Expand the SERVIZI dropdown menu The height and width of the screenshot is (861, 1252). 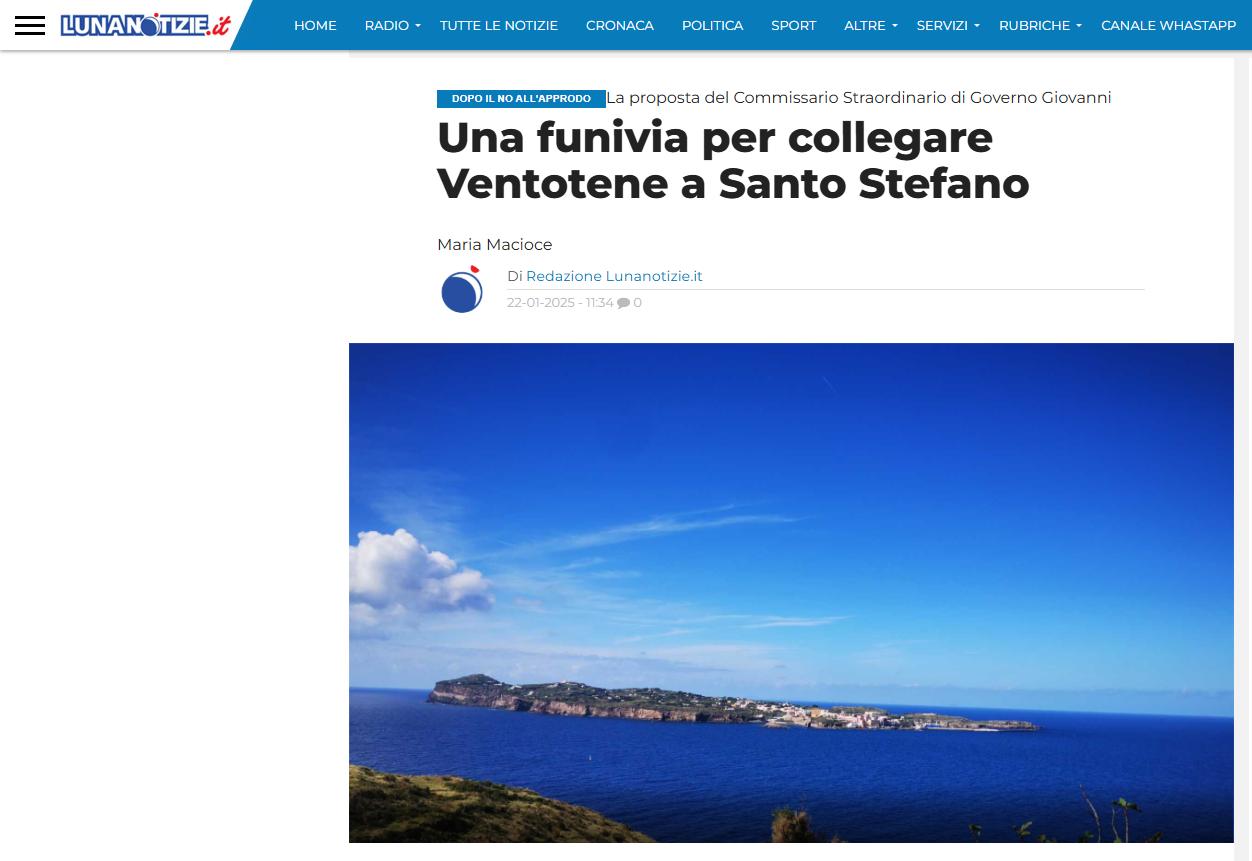pyautogui.click(x=948, y=25)
